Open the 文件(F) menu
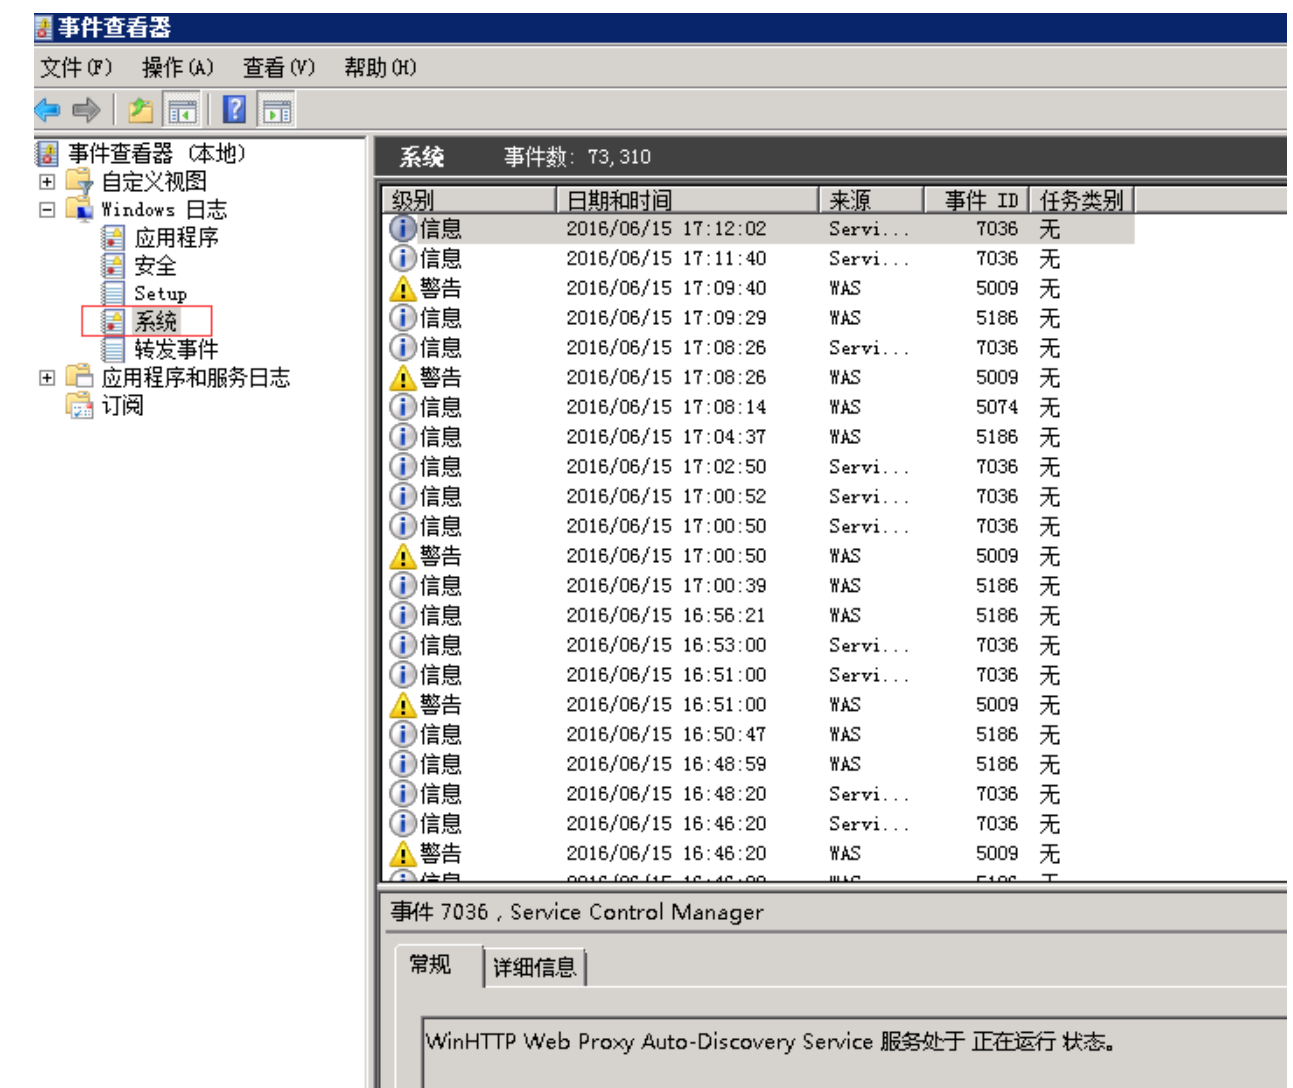 (76, 68)
